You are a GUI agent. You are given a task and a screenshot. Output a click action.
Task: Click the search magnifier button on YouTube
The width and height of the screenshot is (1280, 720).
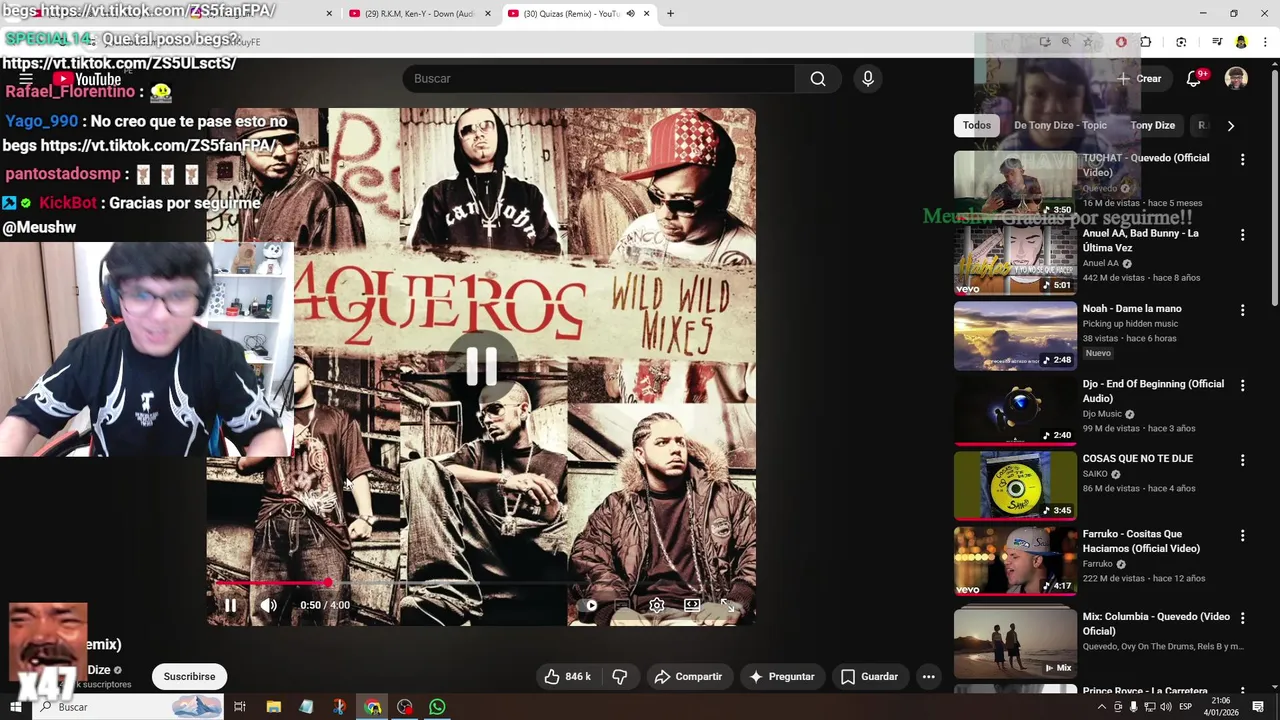(818, 79)
